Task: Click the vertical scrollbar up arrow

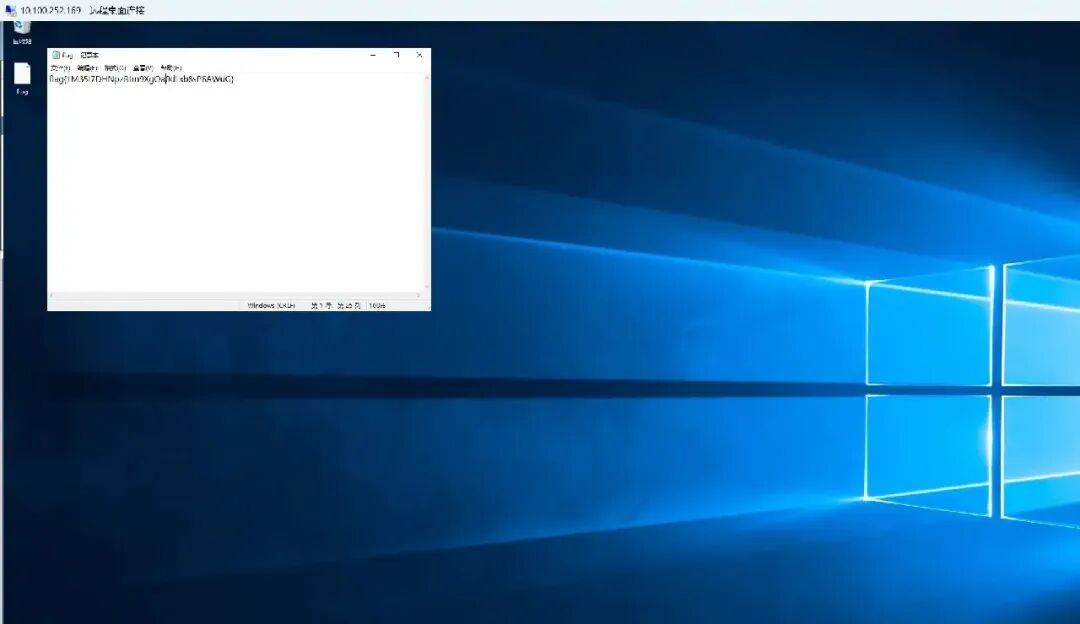Action: coord(427,78)
